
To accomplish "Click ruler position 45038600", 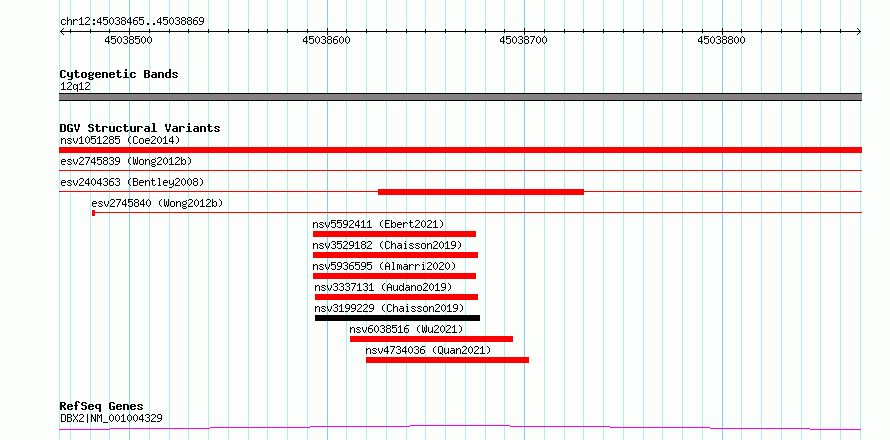I will (326, 40).
